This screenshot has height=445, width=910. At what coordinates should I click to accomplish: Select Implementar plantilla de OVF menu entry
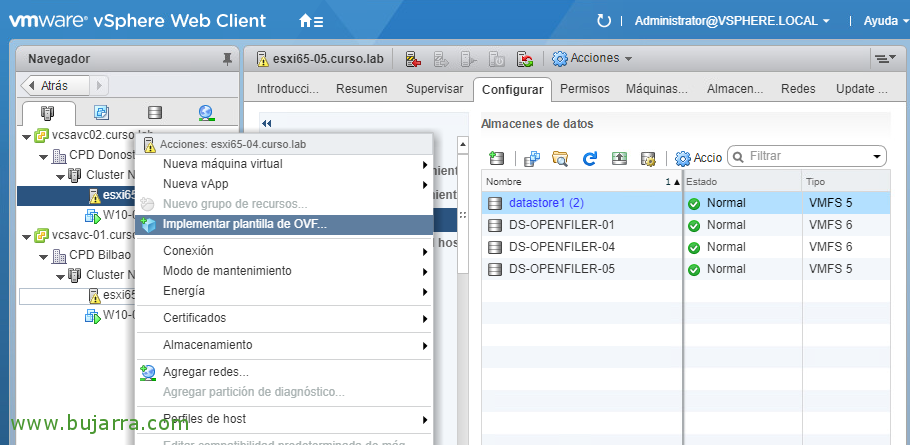point(284,225)
